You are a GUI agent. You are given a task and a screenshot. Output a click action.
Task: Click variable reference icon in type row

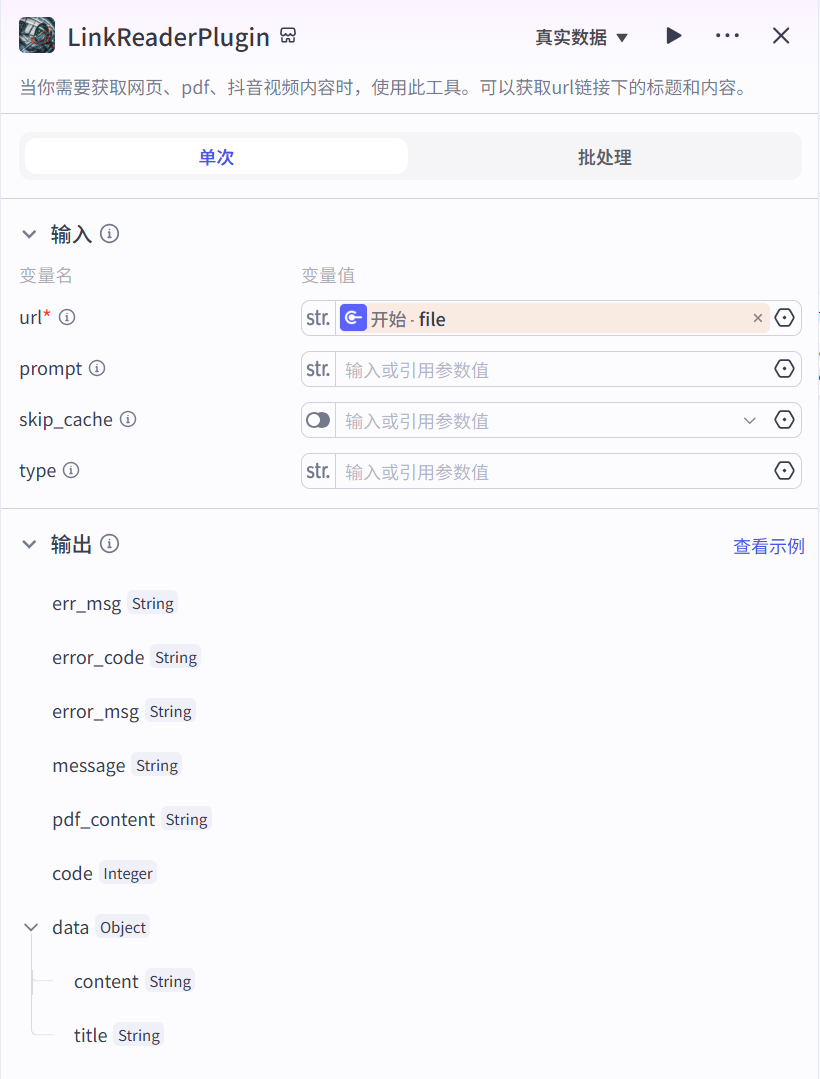click(x=785, y=471)
